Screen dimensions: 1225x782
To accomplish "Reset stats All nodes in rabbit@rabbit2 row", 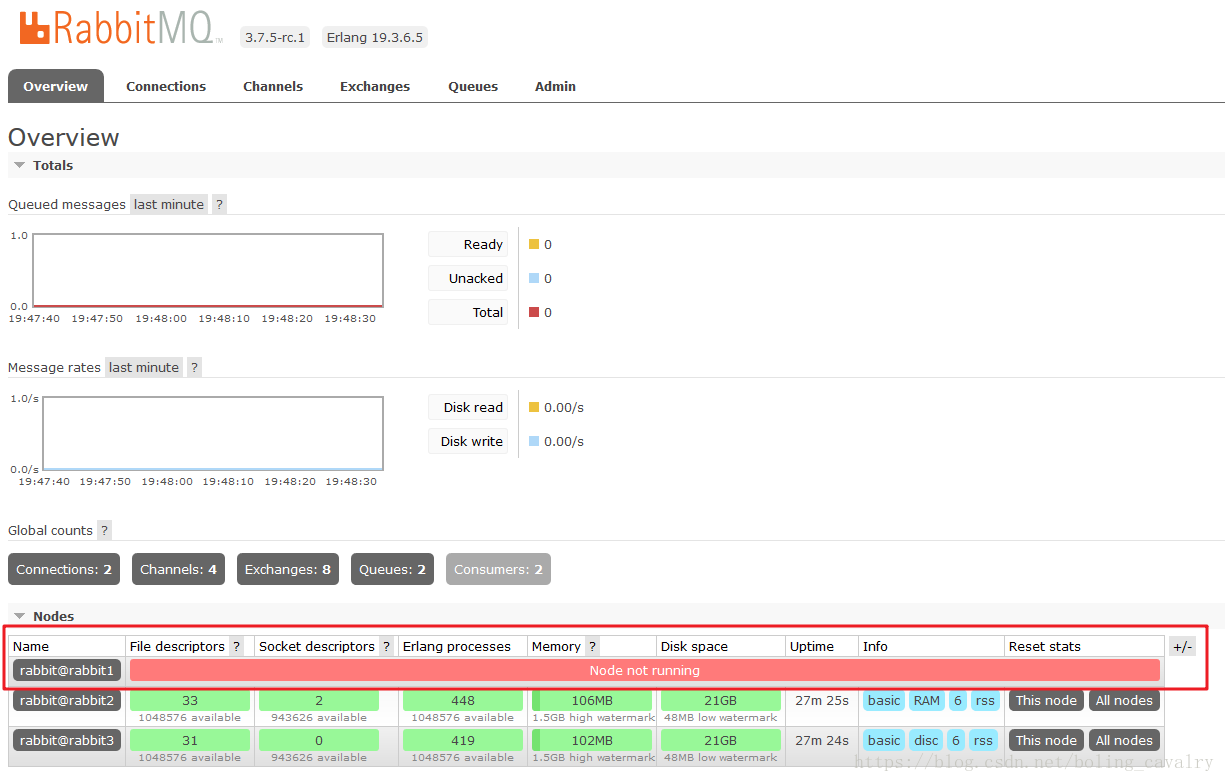I will click(x=1124, y=700).
